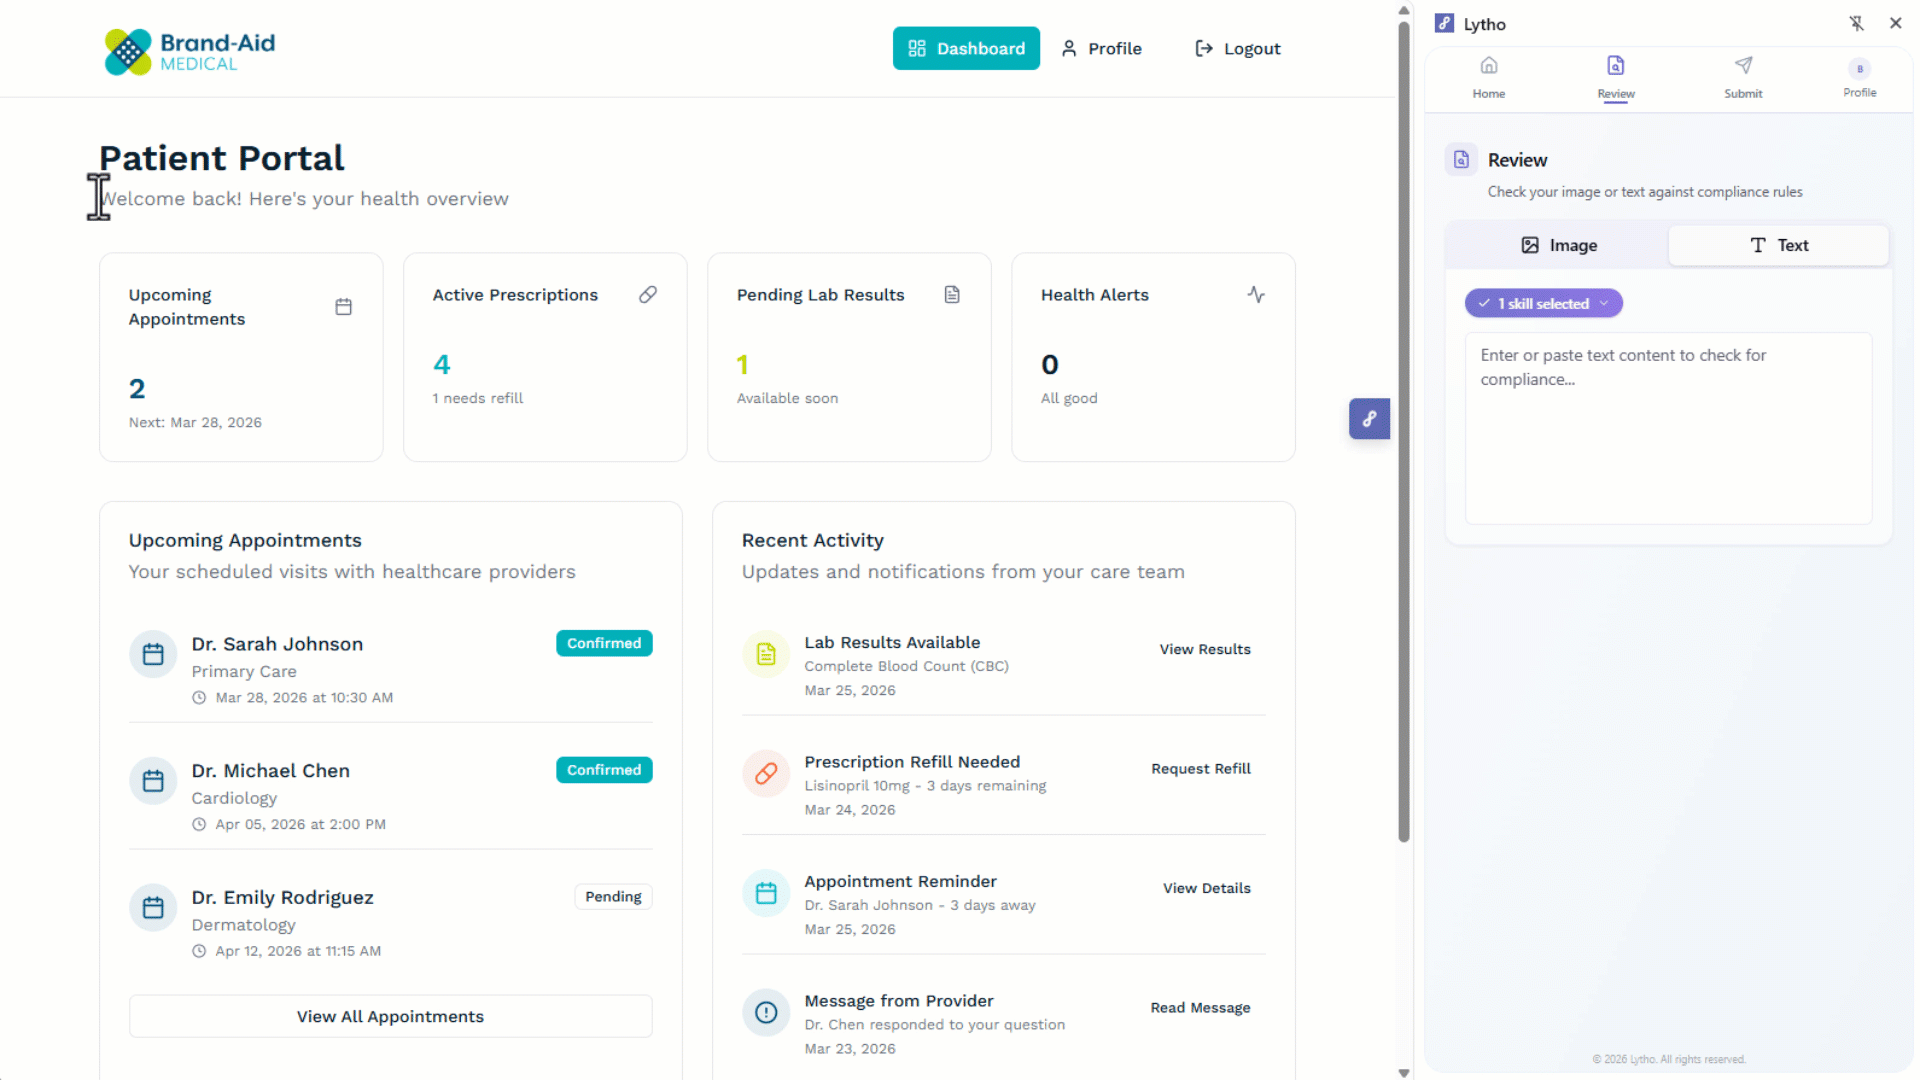Click the Message from Provider alert icon

click(x=766, y=1012)
